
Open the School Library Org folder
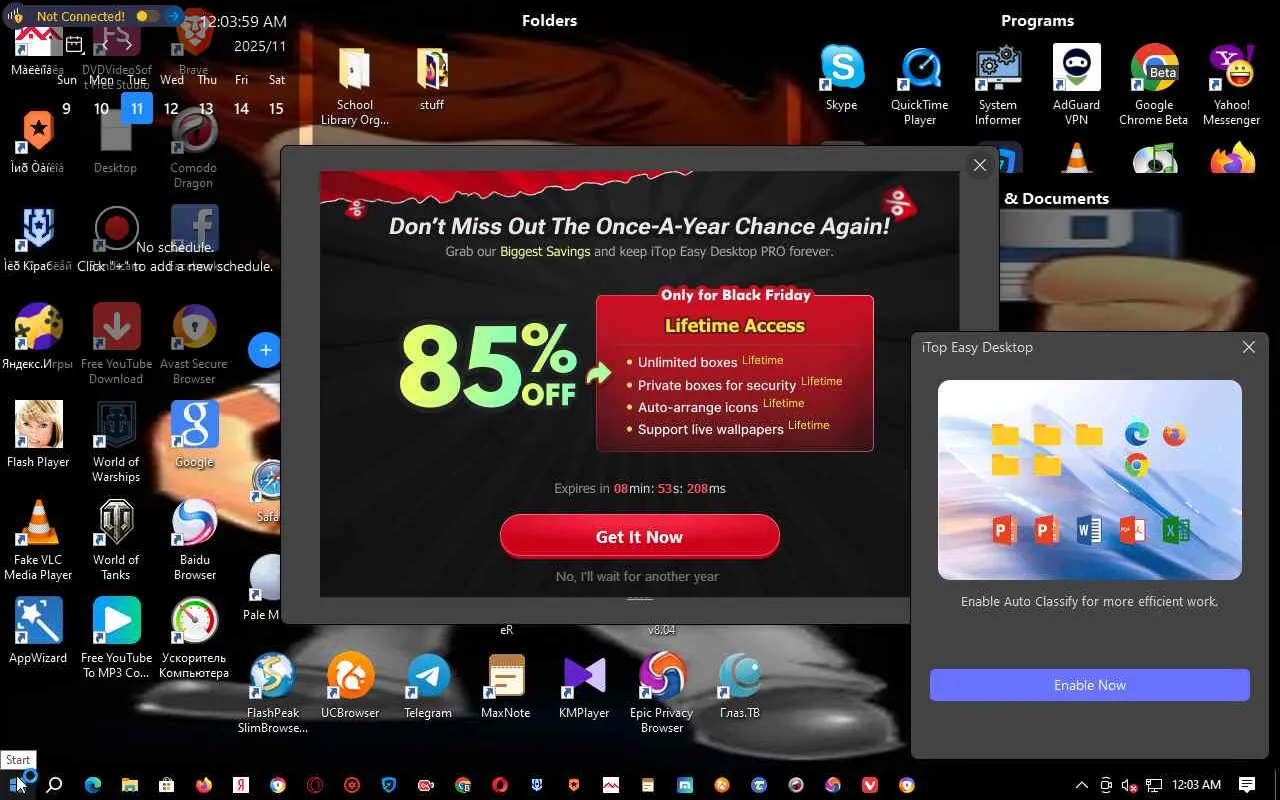354,86
